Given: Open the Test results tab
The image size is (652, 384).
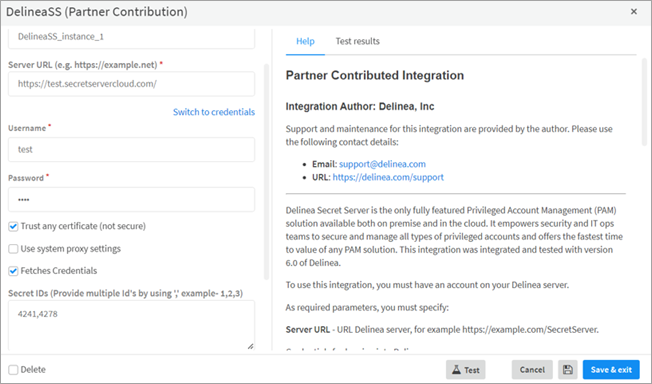Looking at the screenshot, I should [358, 41].
